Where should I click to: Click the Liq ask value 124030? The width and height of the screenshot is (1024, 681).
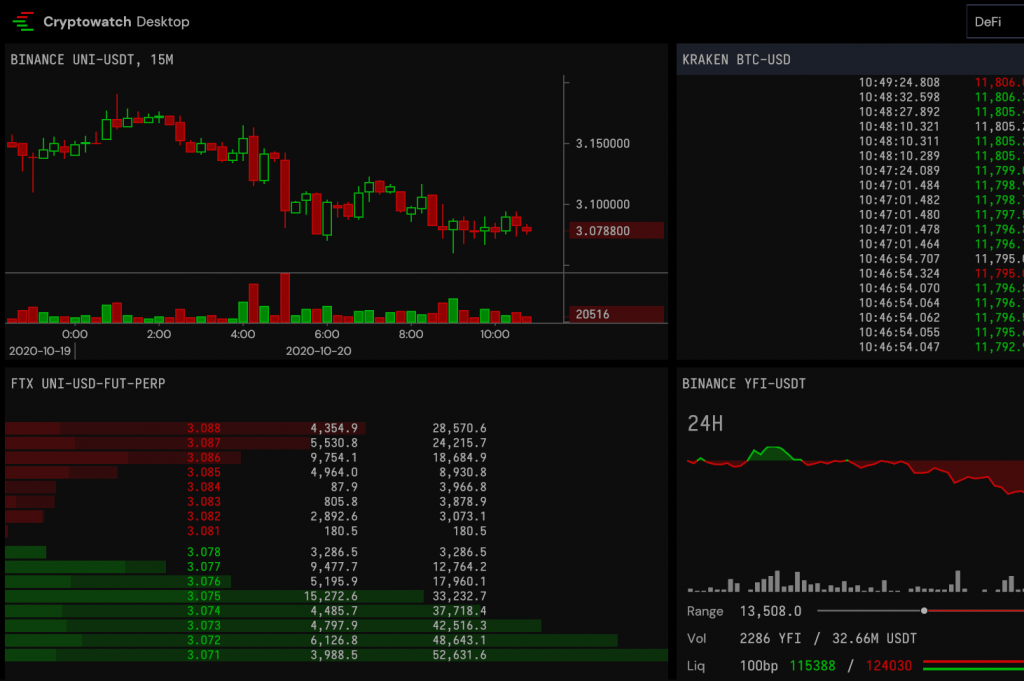pos(889,666)
